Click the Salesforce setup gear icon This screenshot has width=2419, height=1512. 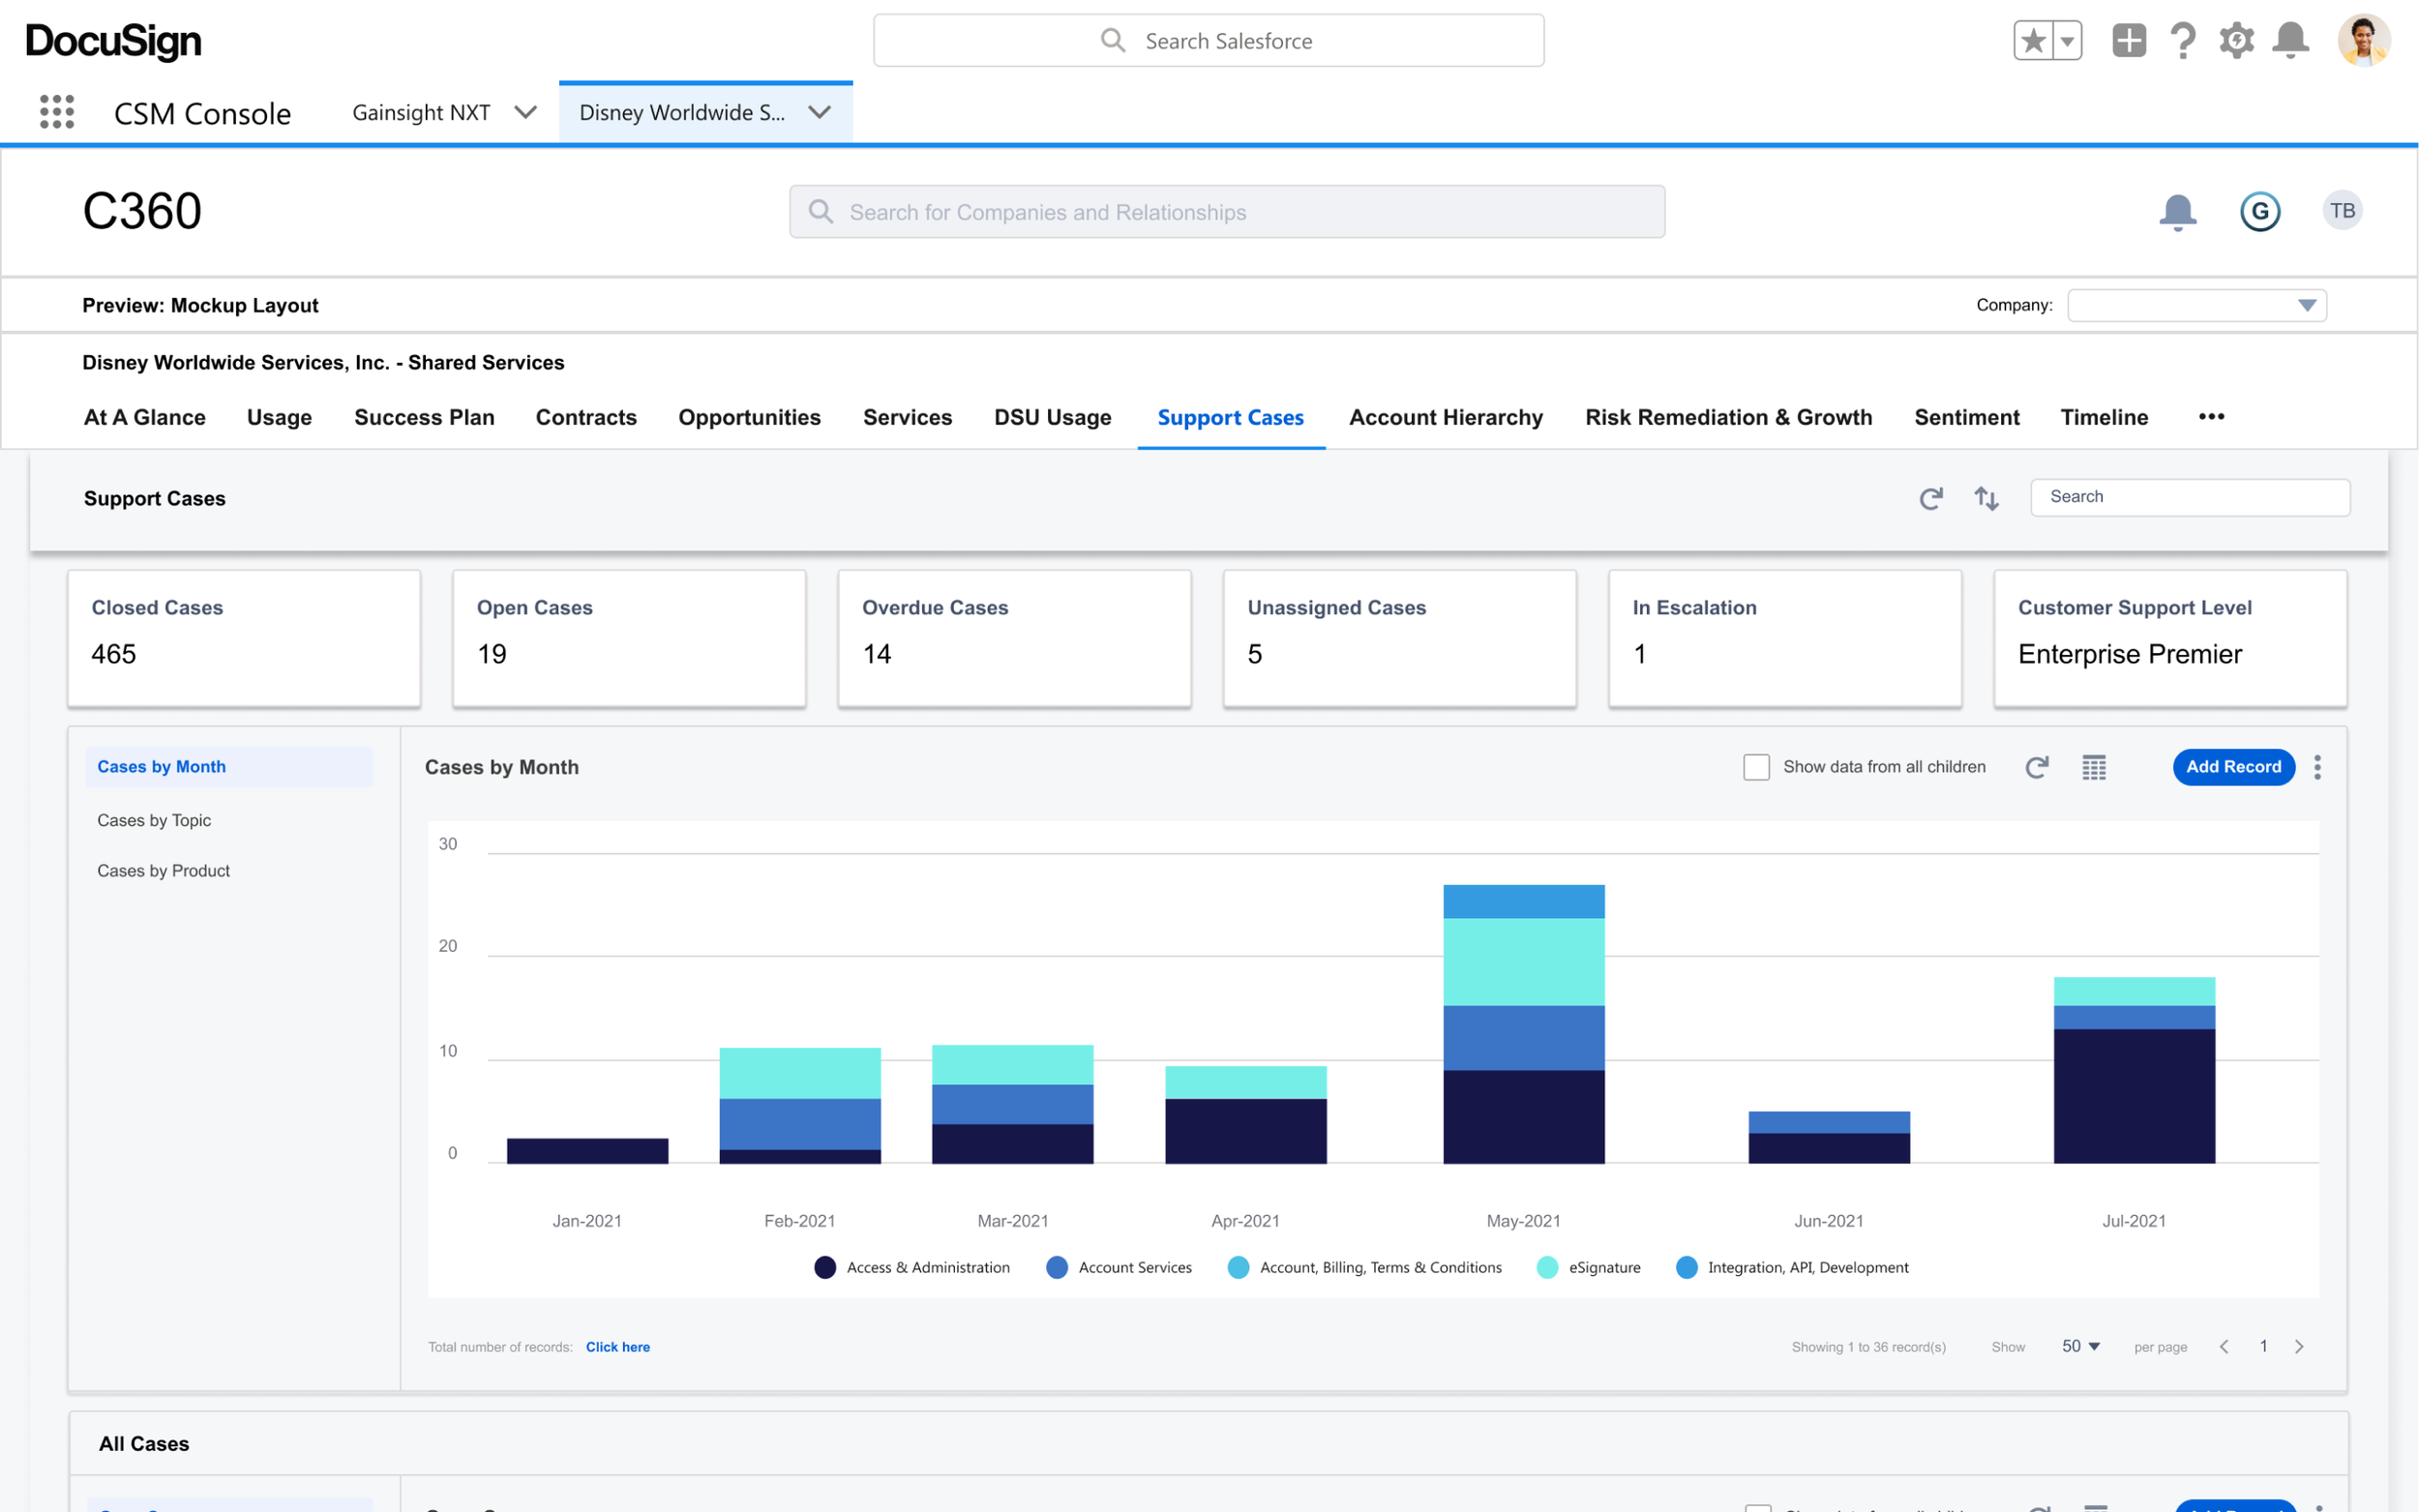pos(2236,41)
